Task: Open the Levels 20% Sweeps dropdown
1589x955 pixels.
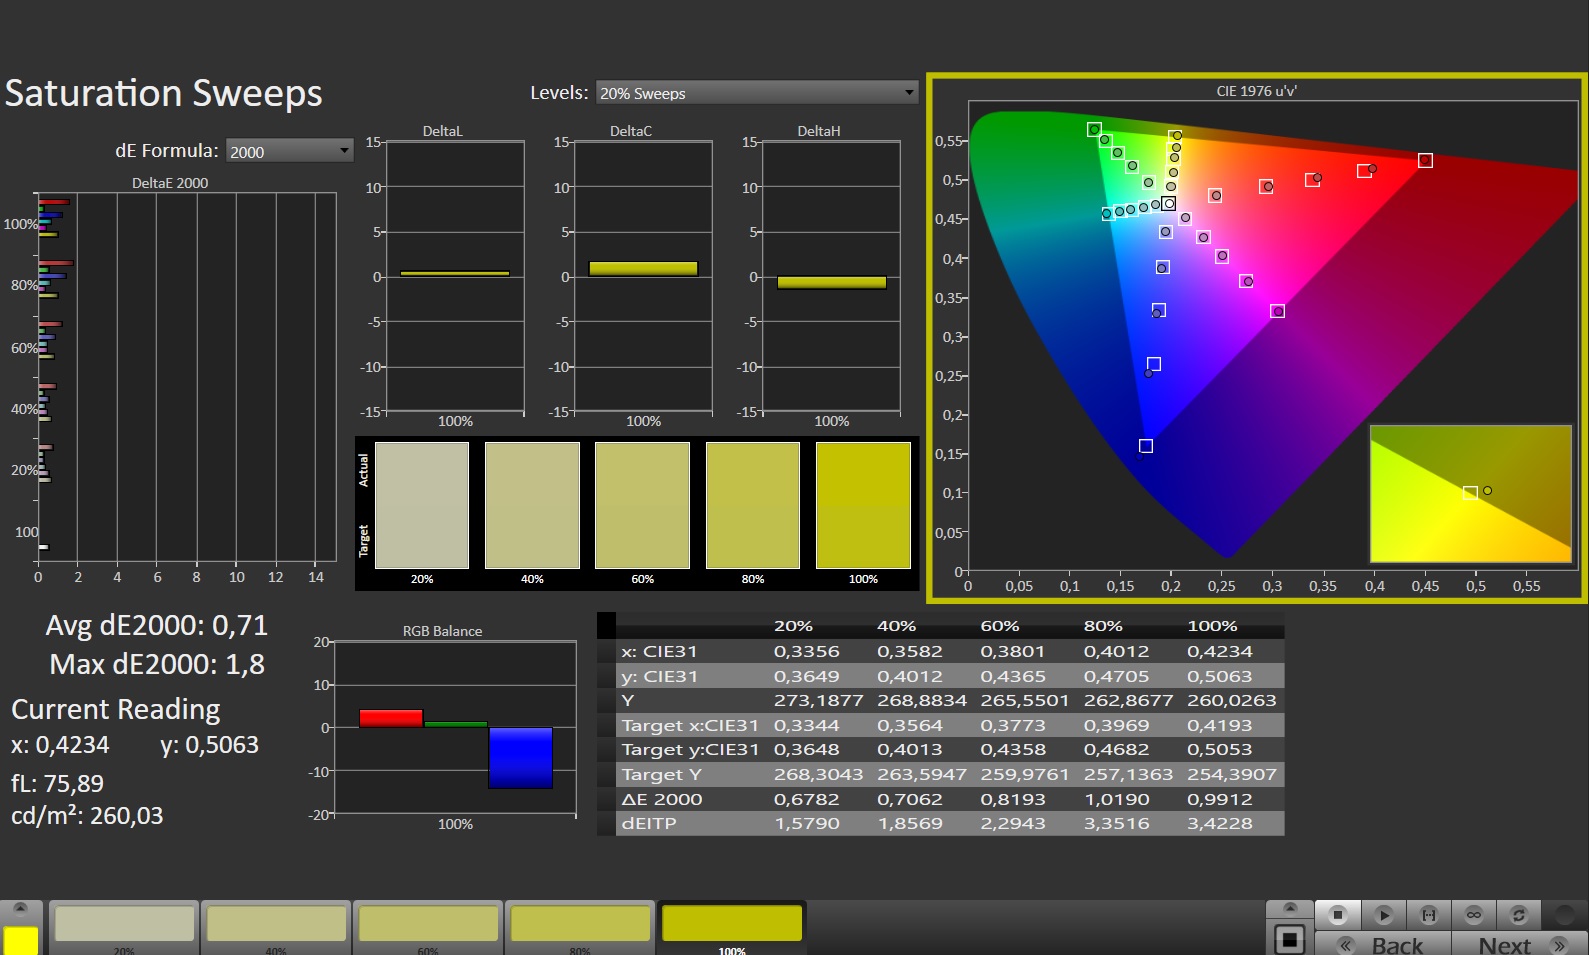Action: pyautogui.click(x=756, y=93)
